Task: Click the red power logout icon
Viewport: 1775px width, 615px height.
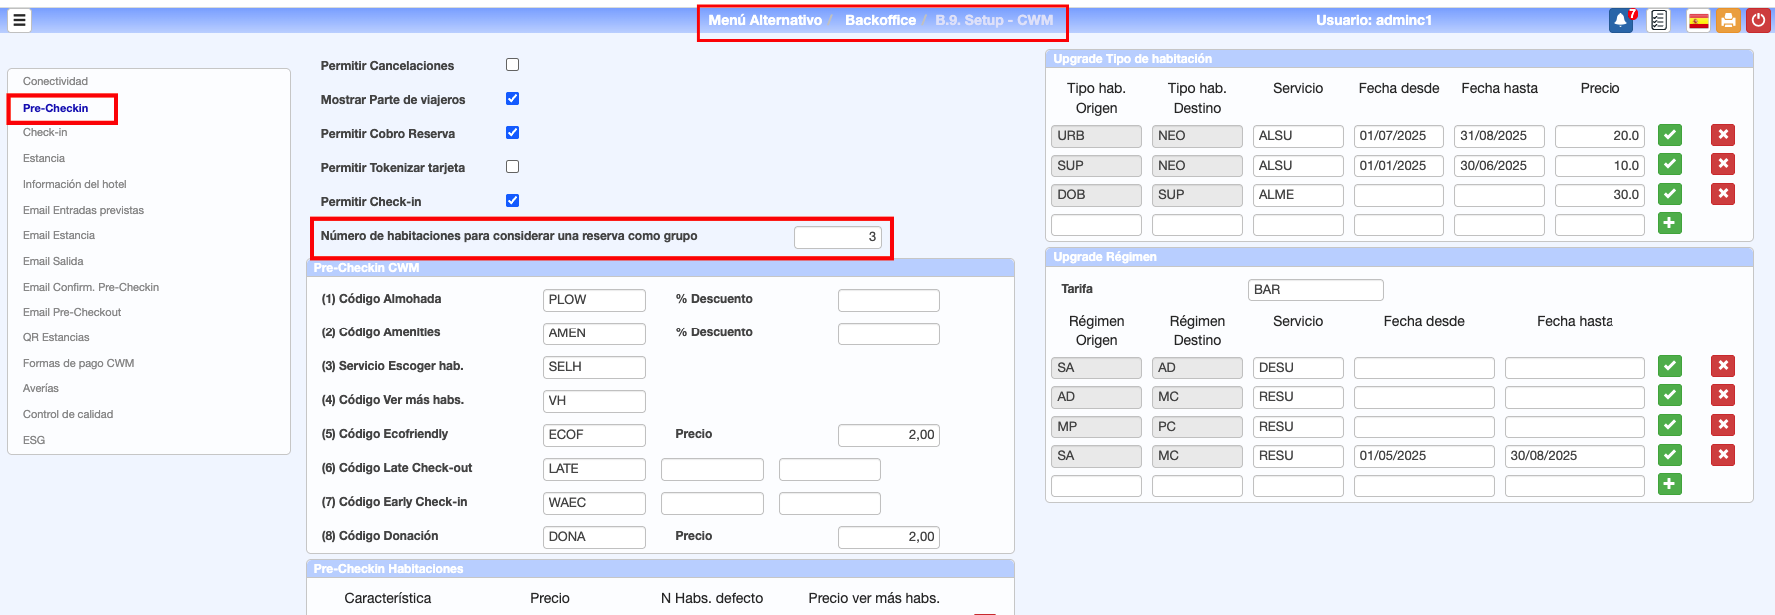Action: 1758,20
